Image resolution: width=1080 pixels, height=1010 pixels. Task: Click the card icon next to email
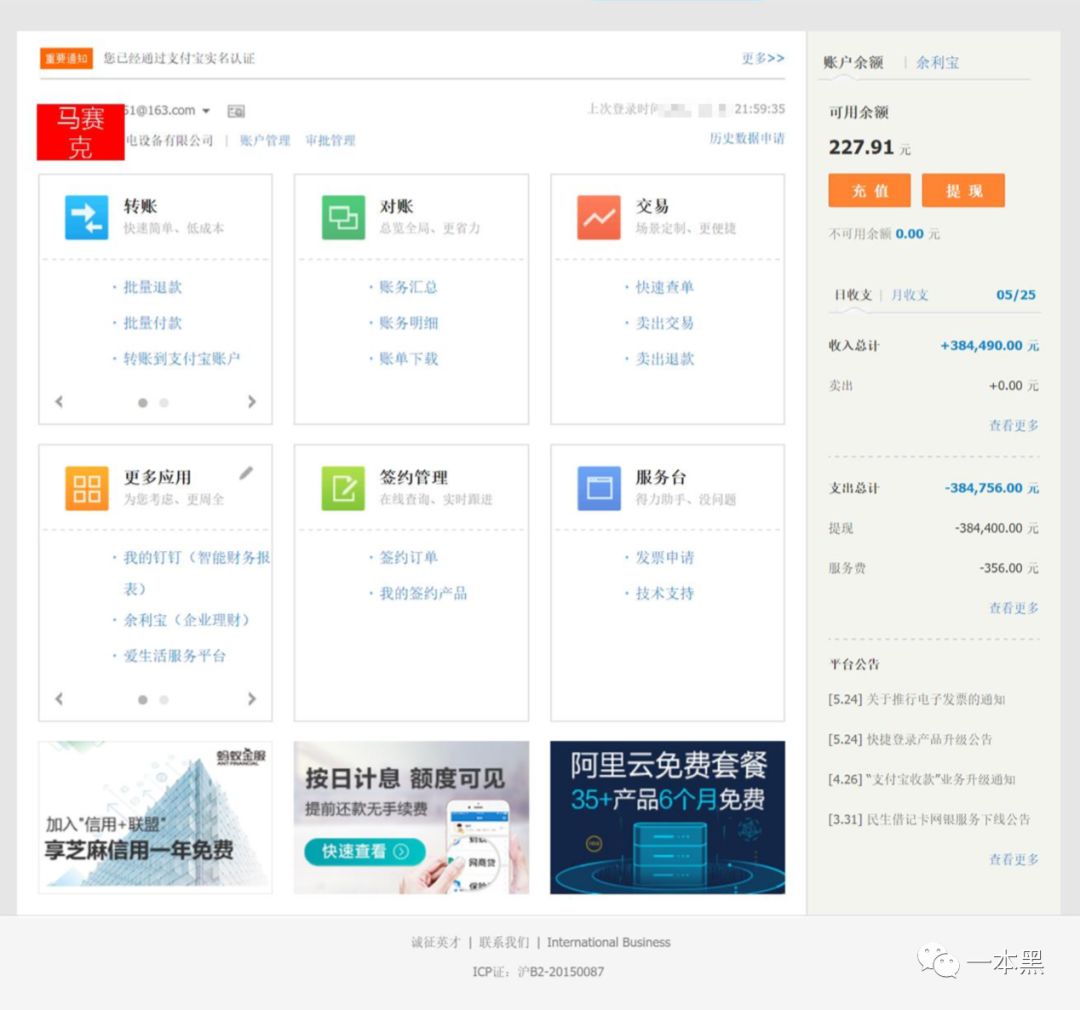tap(236, 111)
